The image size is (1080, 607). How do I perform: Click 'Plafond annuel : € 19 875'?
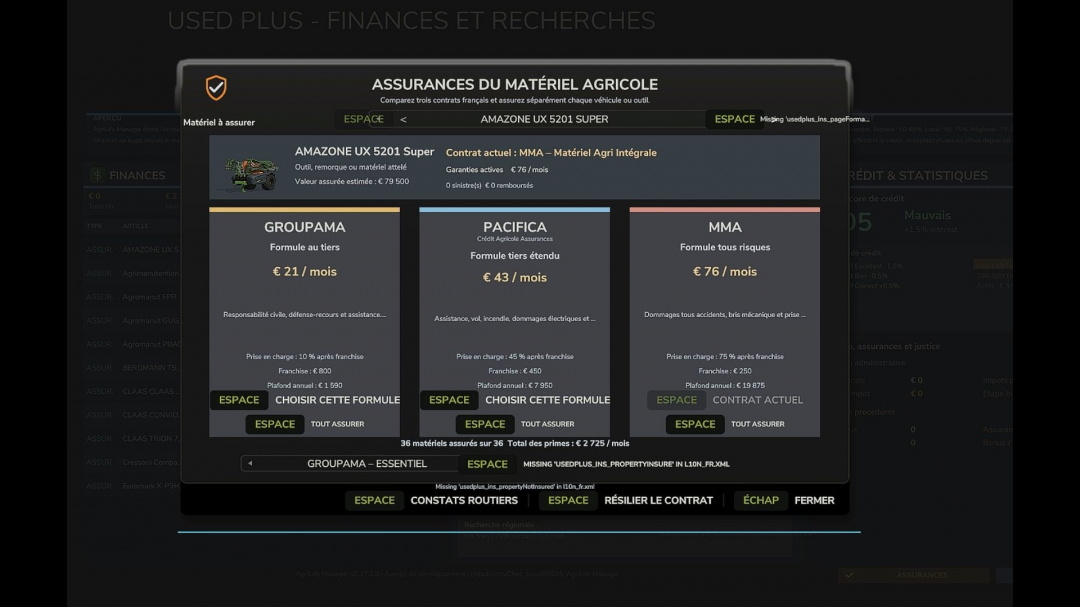point(725,385)
